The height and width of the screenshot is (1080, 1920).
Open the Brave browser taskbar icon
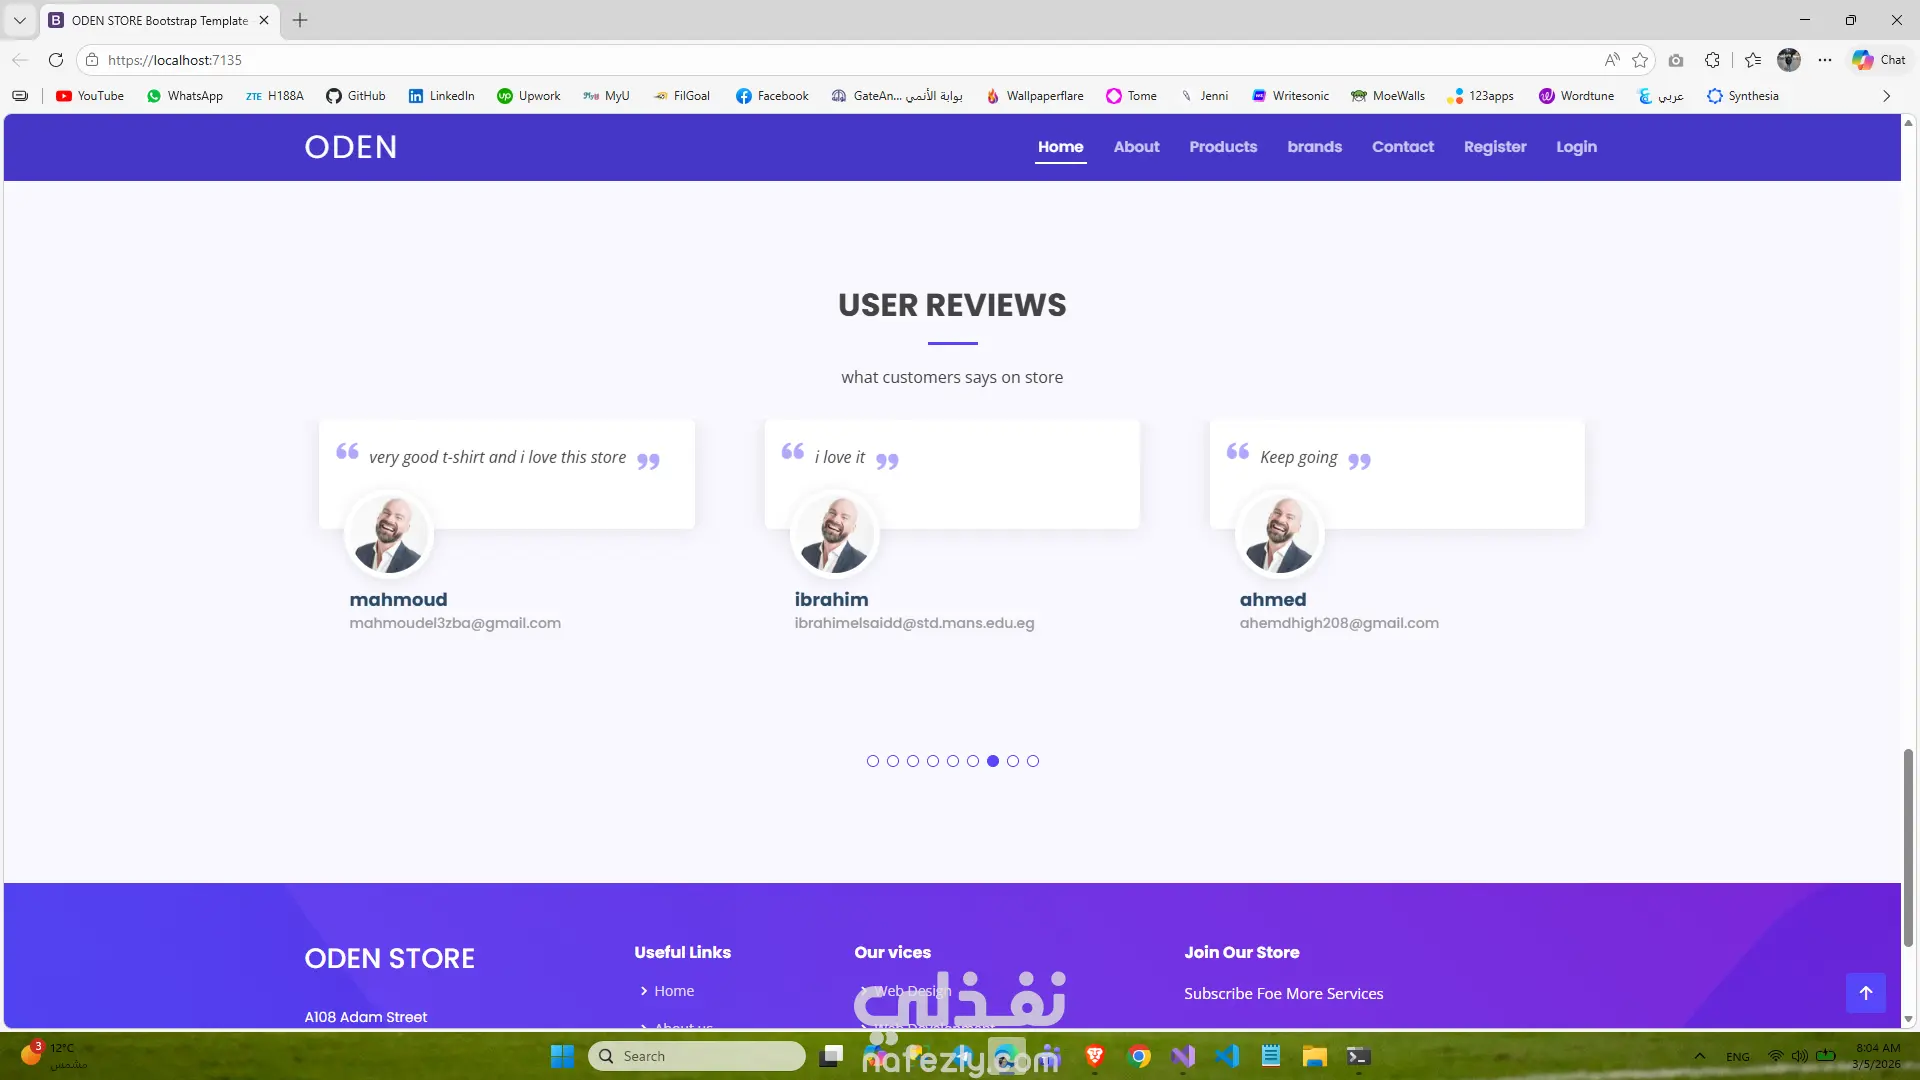[1095, 1056]
